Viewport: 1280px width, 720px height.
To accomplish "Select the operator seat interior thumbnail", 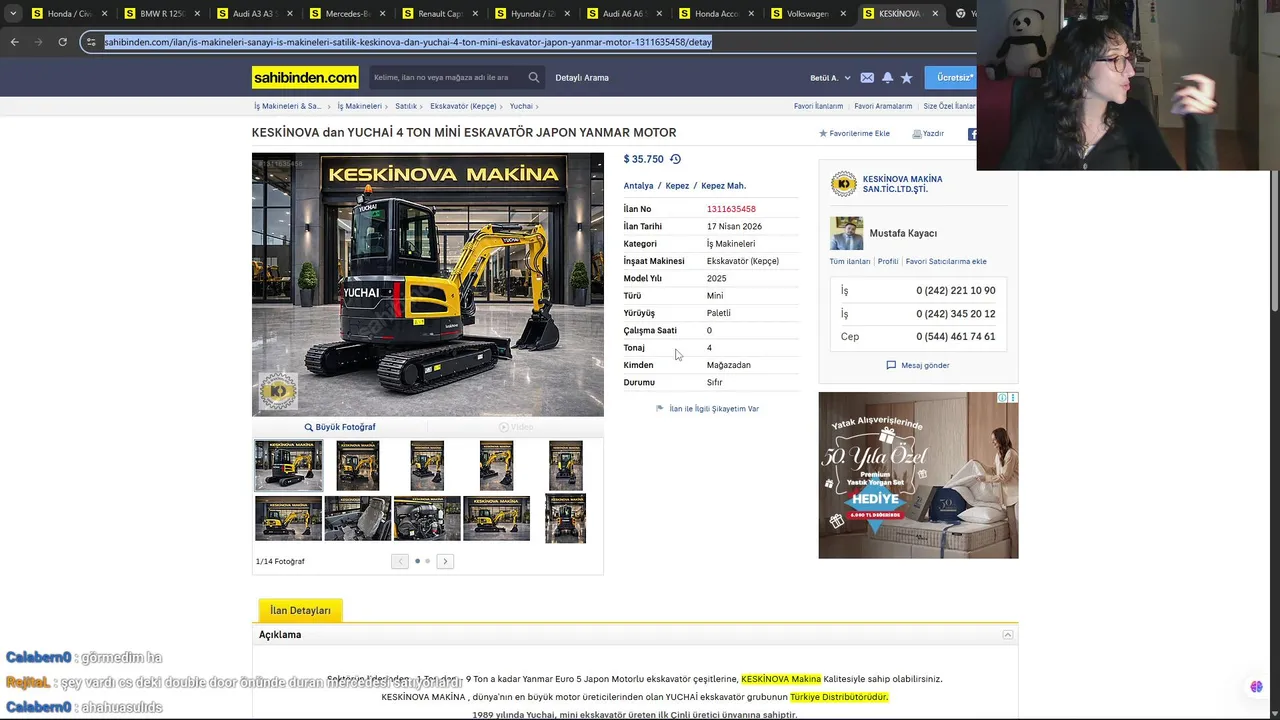I will coord(358,519).
